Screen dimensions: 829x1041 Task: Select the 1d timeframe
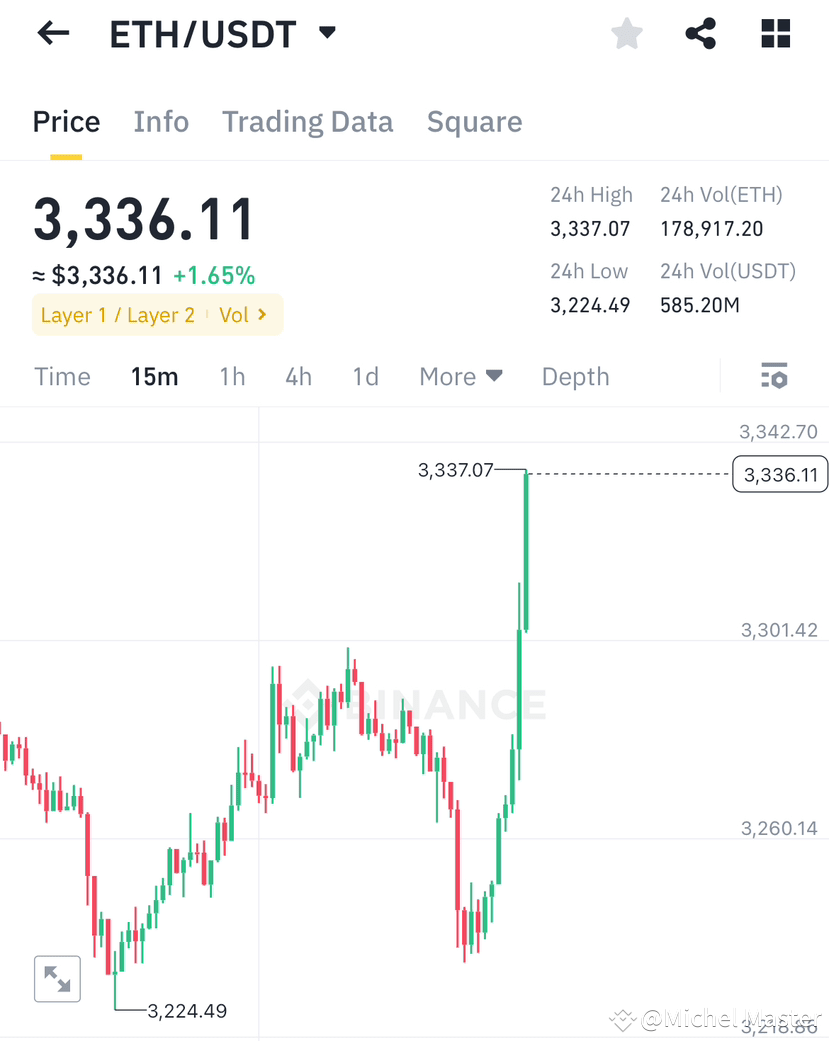click(x=364, y=377)
